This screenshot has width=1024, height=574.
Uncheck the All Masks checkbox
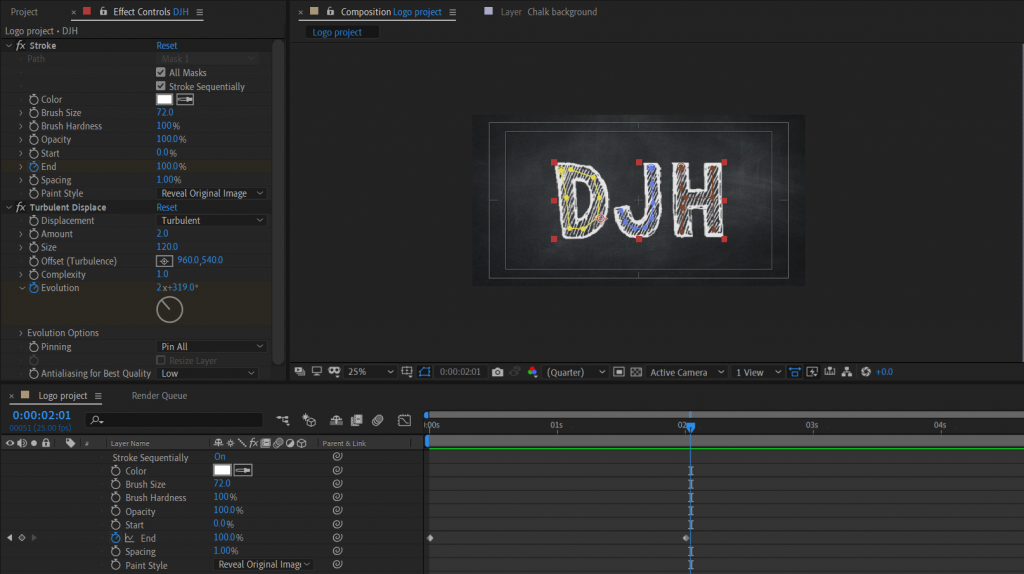point(161,73)
